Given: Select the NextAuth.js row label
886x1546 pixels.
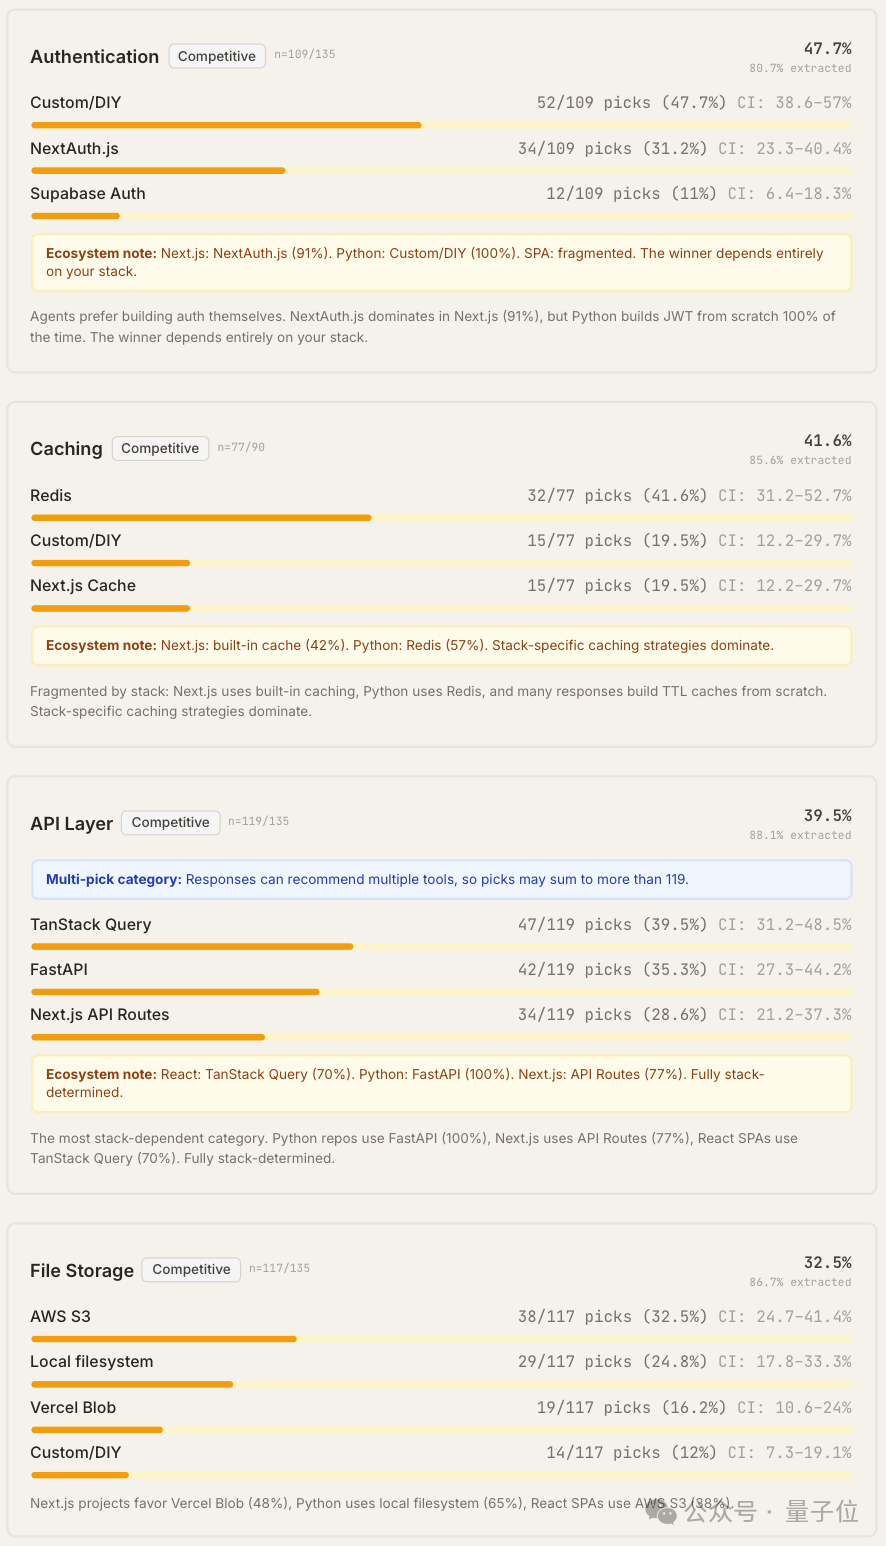Looking at the screenshot, I should pos(74,148).
